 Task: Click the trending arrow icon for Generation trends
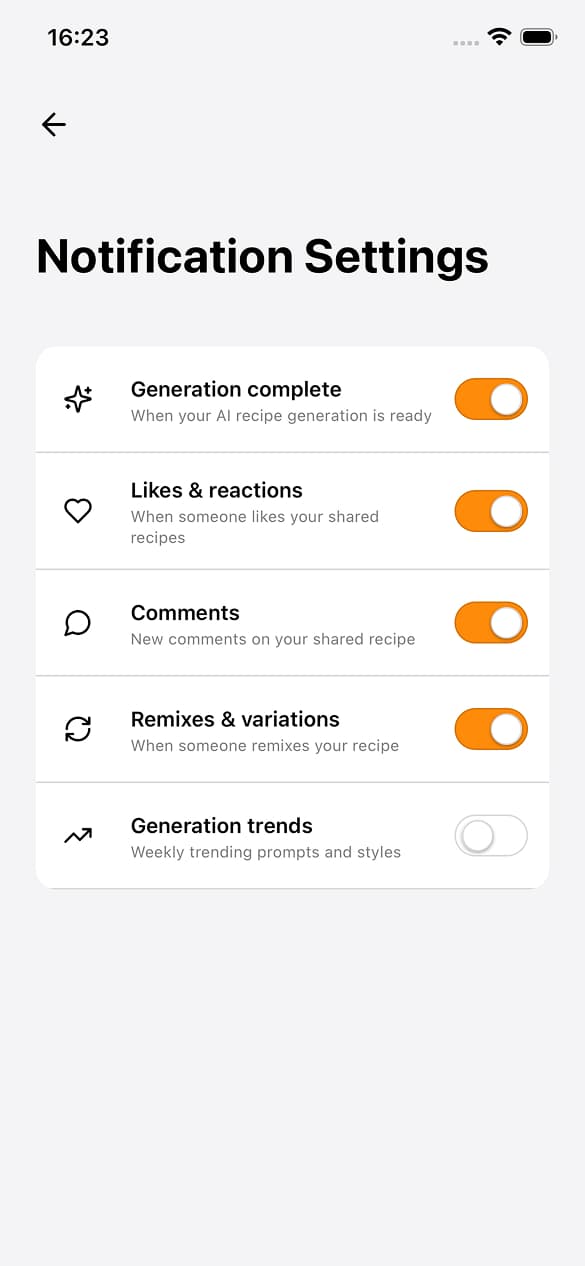pos(78,835)
